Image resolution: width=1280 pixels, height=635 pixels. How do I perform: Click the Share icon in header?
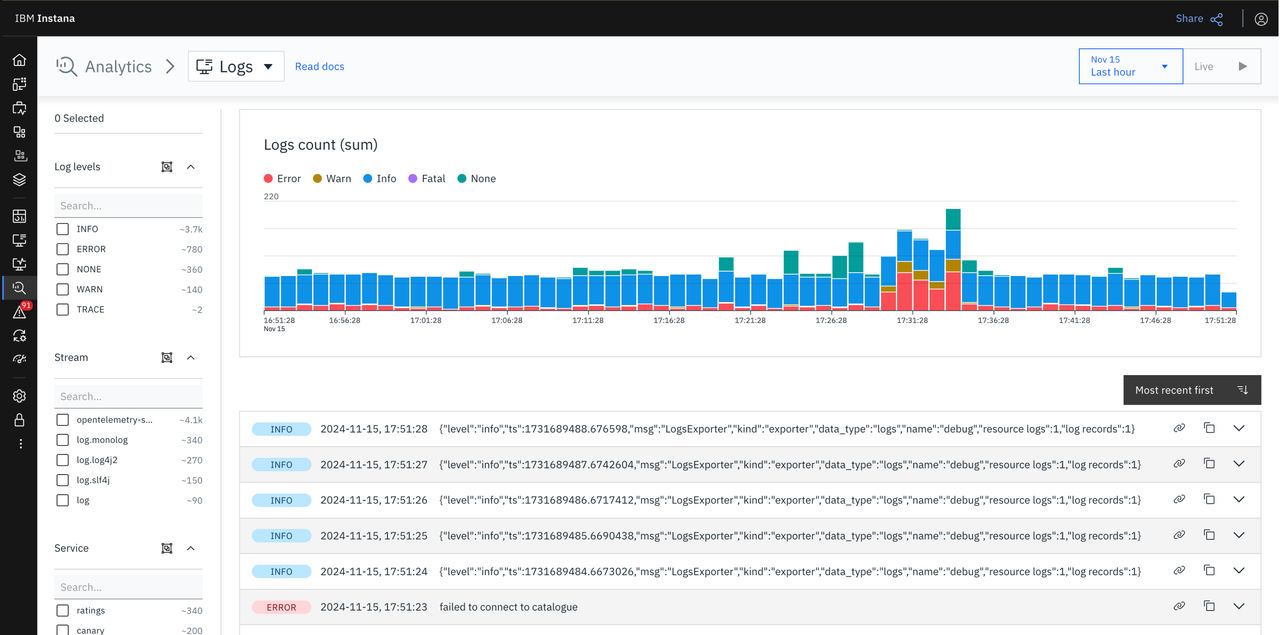point(1217,19)
